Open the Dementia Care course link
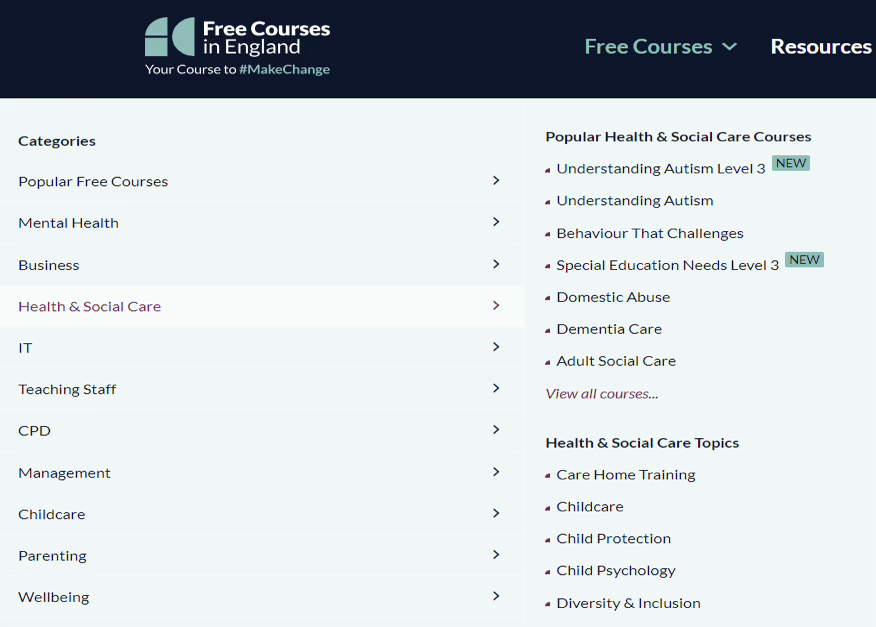The height and width of the screenshot is (627, 876). (x=609, y=329)
